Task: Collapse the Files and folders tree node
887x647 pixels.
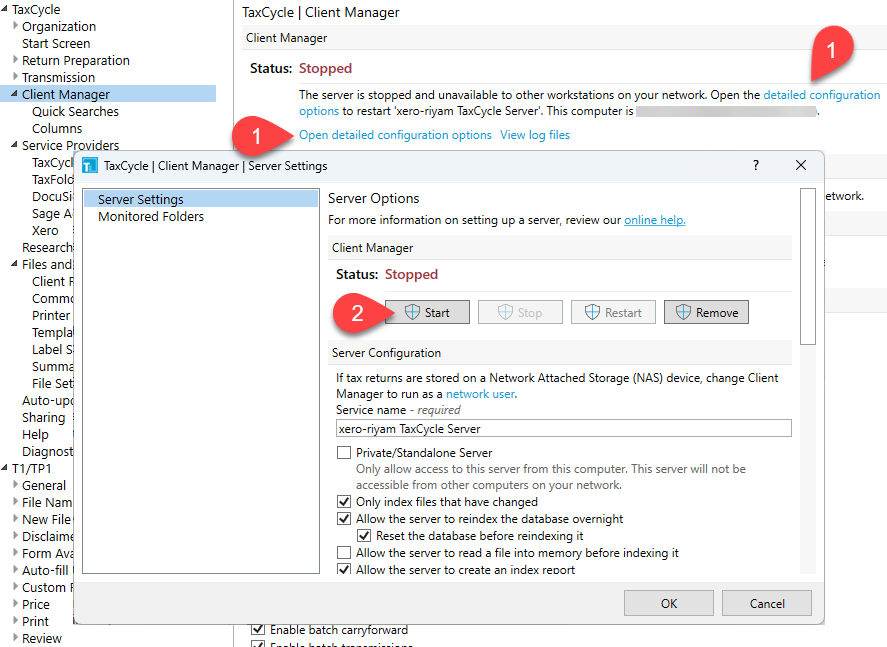Action: click(15, 264)
